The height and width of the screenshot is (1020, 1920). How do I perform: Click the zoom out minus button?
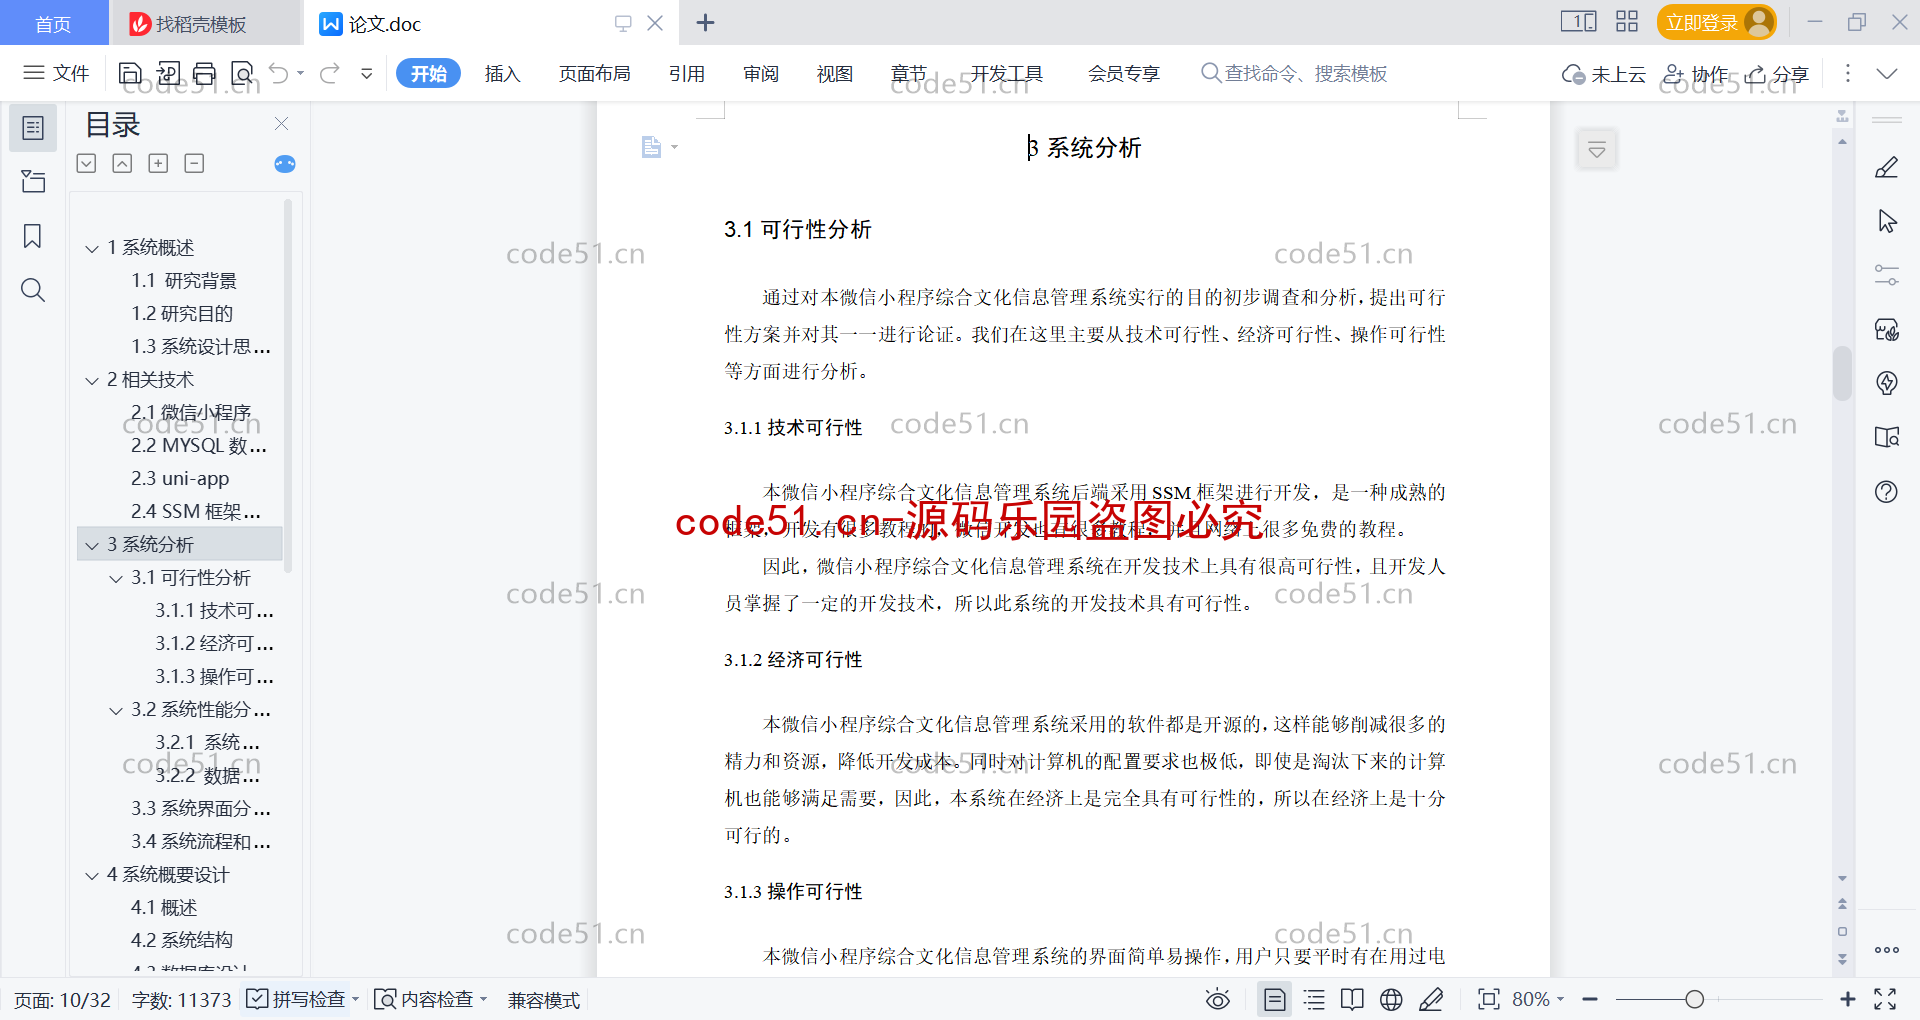tap(1590, 999)
